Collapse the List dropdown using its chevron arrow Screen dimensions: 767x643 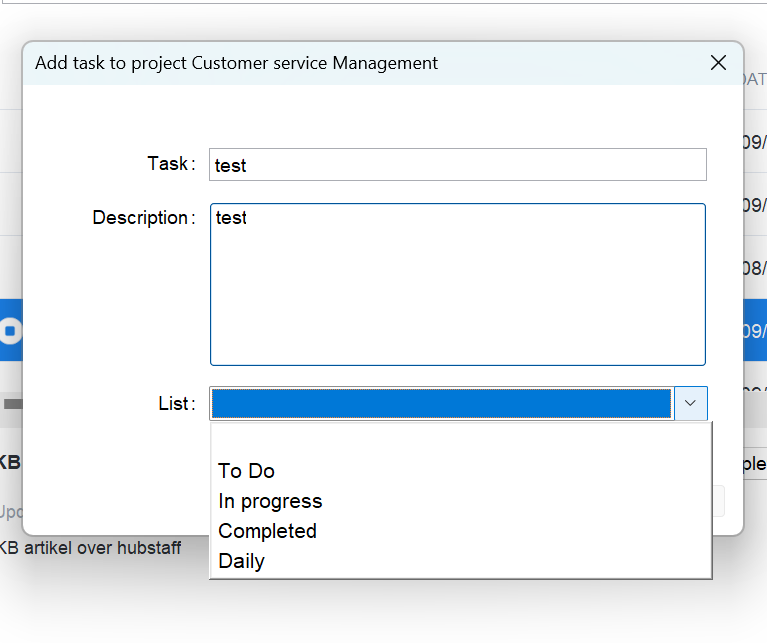coord(690,403)
